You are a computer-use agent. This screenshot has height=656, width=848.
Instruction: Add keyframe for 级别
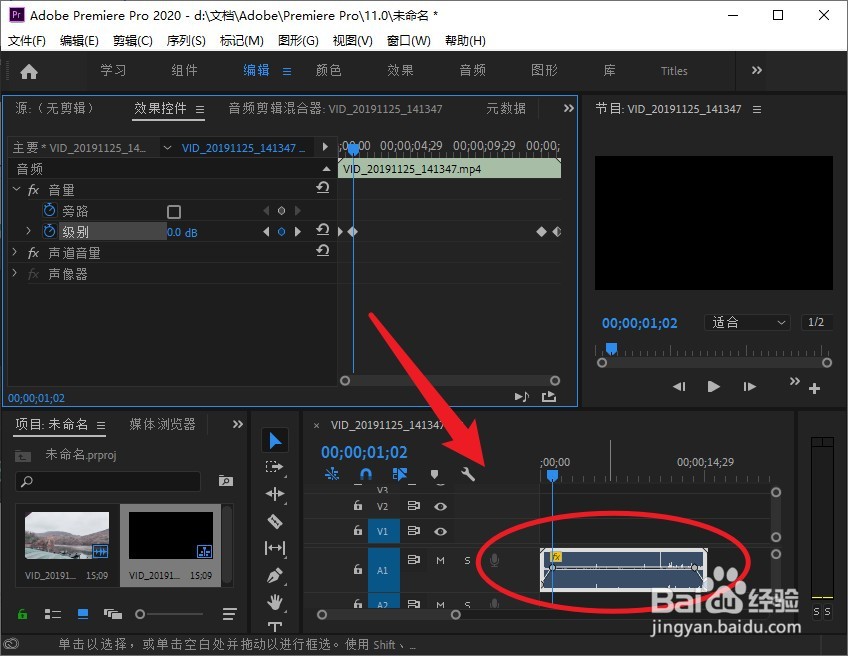pos(281,231)
